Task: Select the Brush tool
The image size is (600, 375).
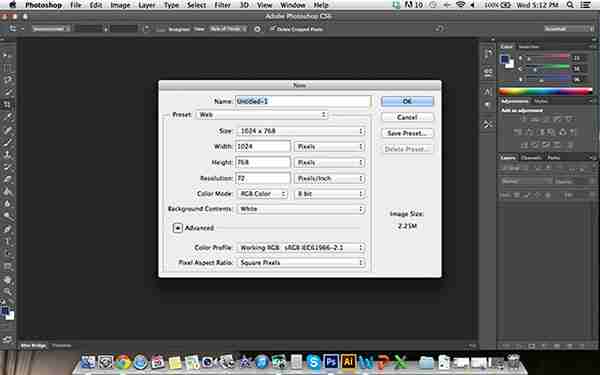Action: [x=7, y=142]
